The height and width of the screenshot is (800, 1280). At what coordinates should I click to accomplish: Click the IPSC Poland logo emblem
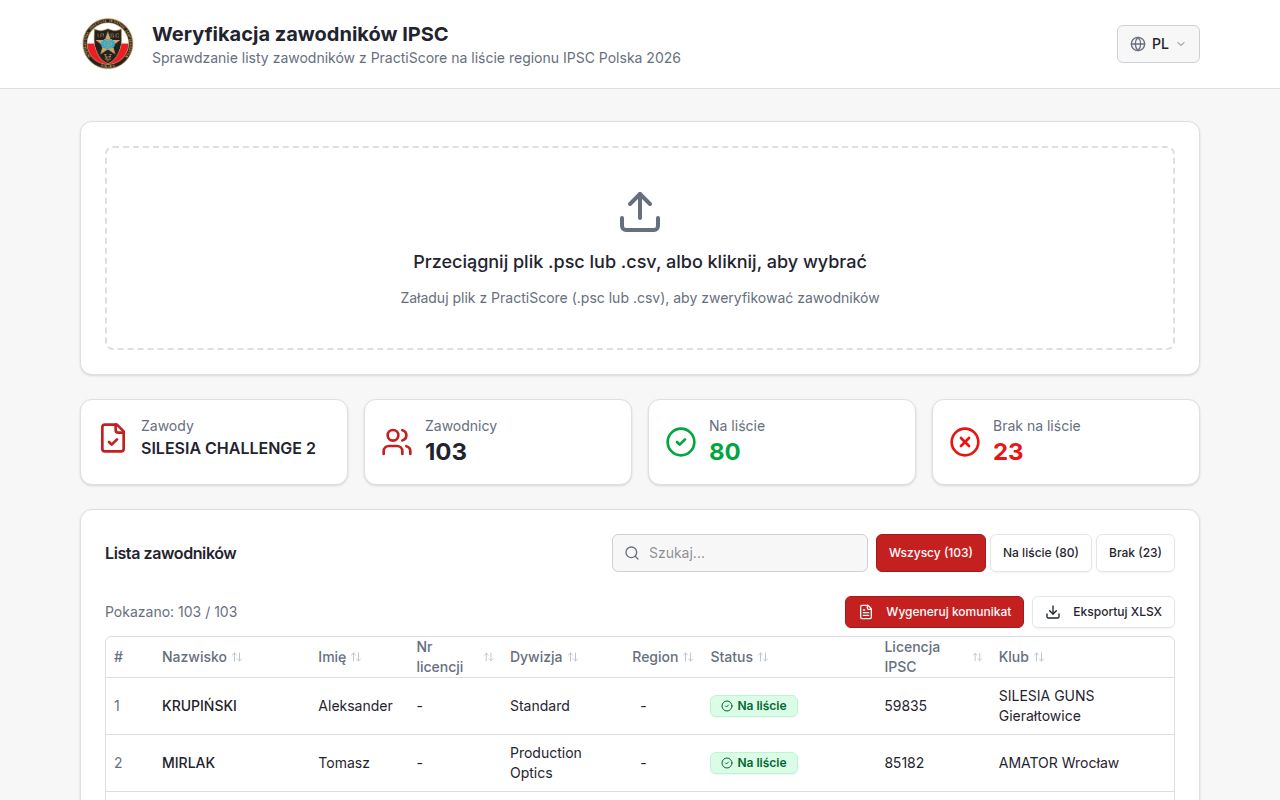108,44
